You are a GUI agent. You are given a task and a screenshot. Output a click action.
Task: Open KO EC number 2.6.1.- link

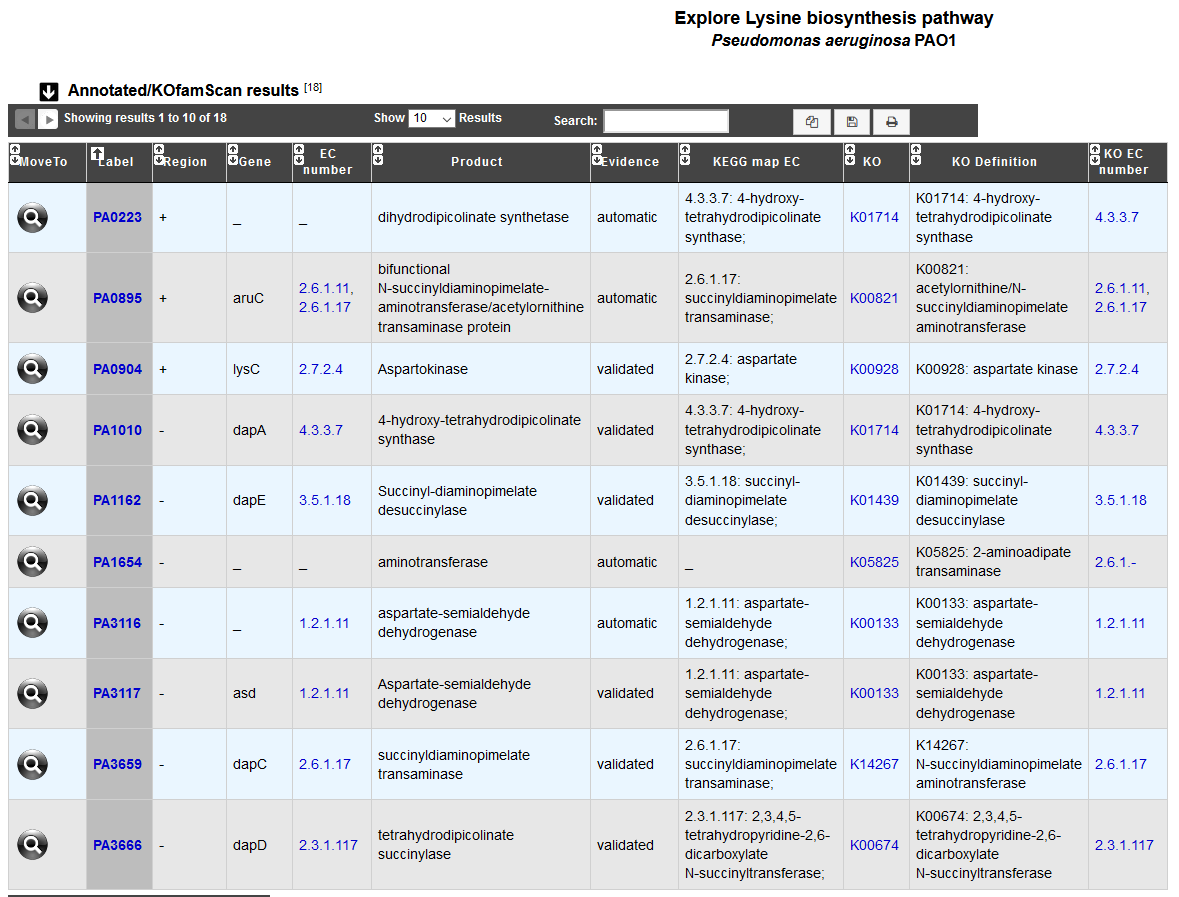pyautogui.click(x=1115, y=562)
